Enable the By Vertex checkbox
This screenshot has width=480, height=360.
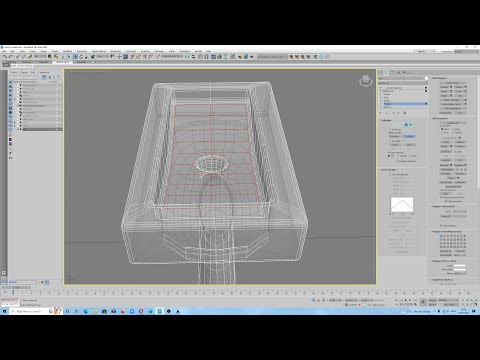pyautogui.click(x=390, y=129)
